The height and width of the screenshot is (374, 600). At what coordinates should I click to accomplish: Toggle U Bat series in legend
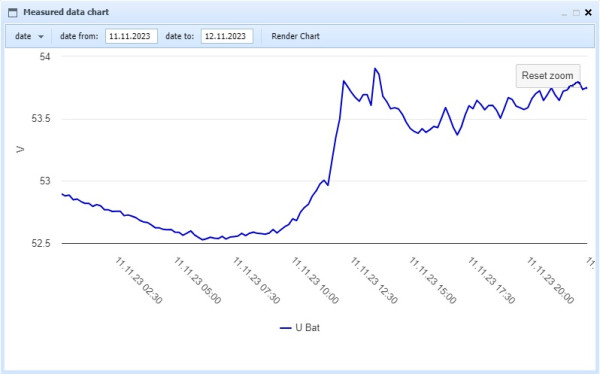(300, 328)
